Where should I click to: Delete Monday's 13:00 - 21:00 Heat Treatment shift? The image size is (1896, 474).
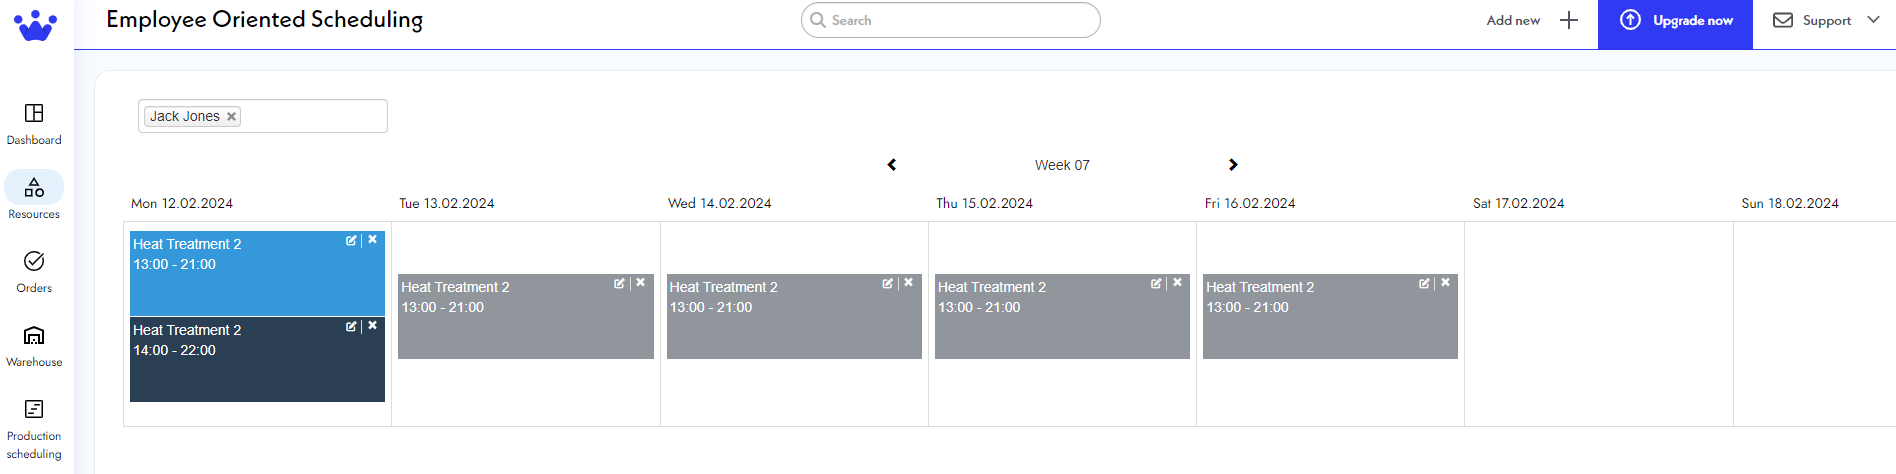point(373,240)
